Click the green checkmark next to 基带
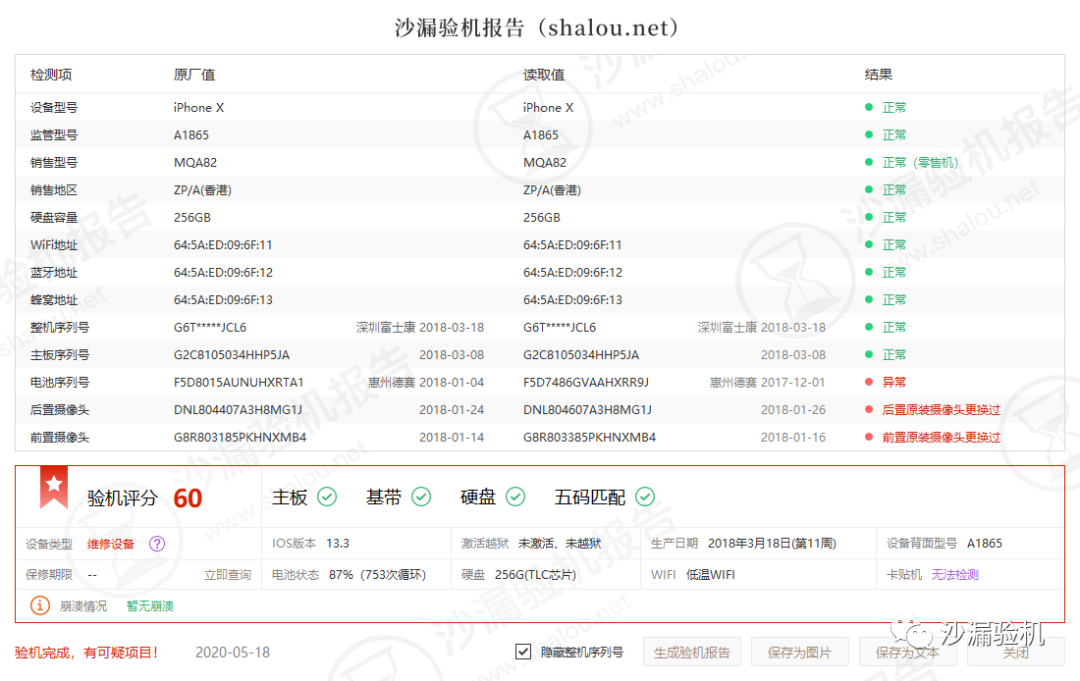 421,496
